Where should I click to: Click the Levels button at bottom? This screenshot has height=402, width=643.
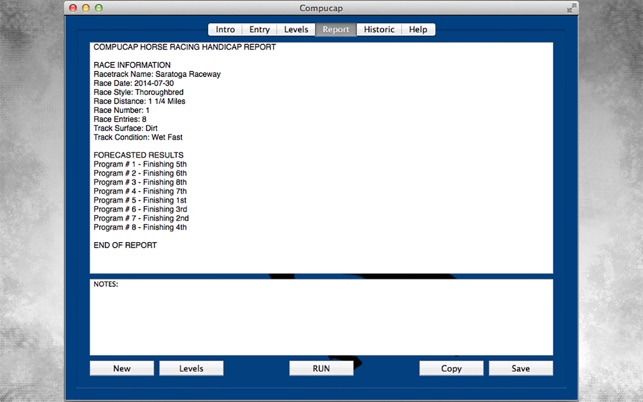tap(191, 368)
